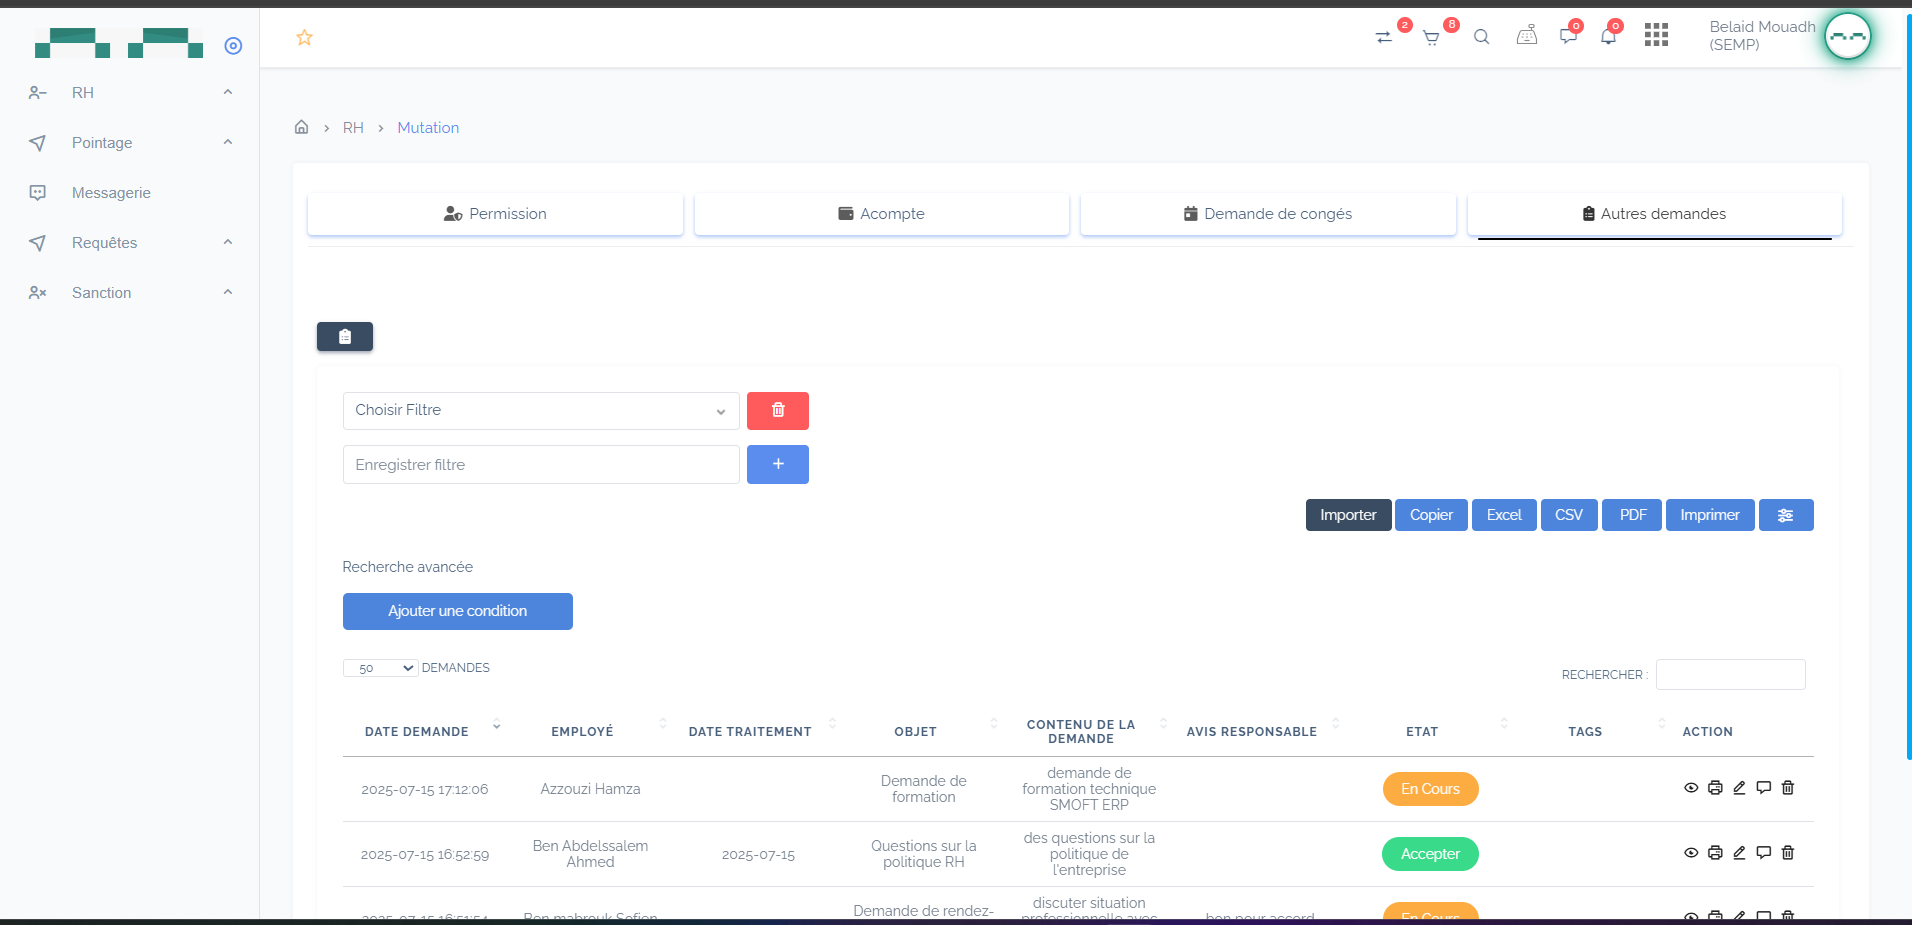
Task: Click the favorite star icon
Action: point(305,38)
